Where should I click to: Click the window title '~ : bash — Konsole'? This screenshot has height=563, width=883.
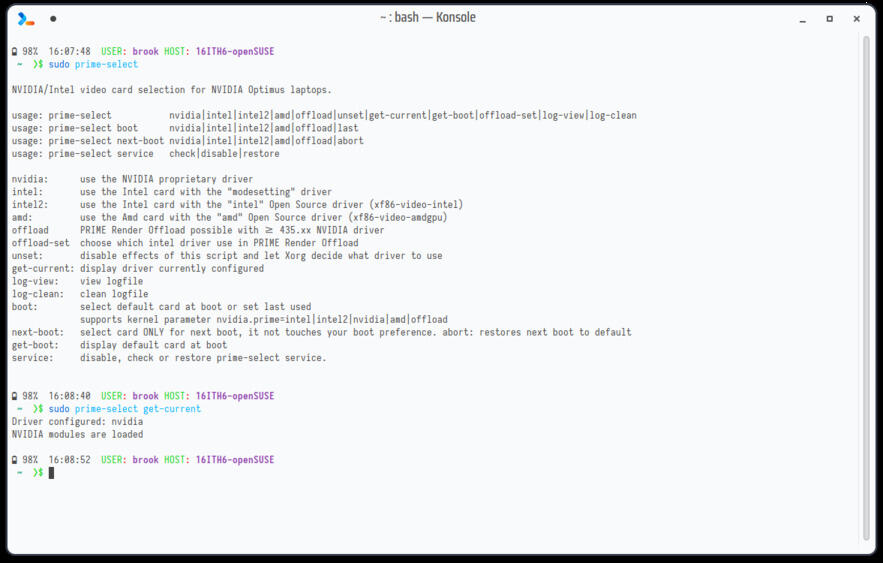coord(427,17)
